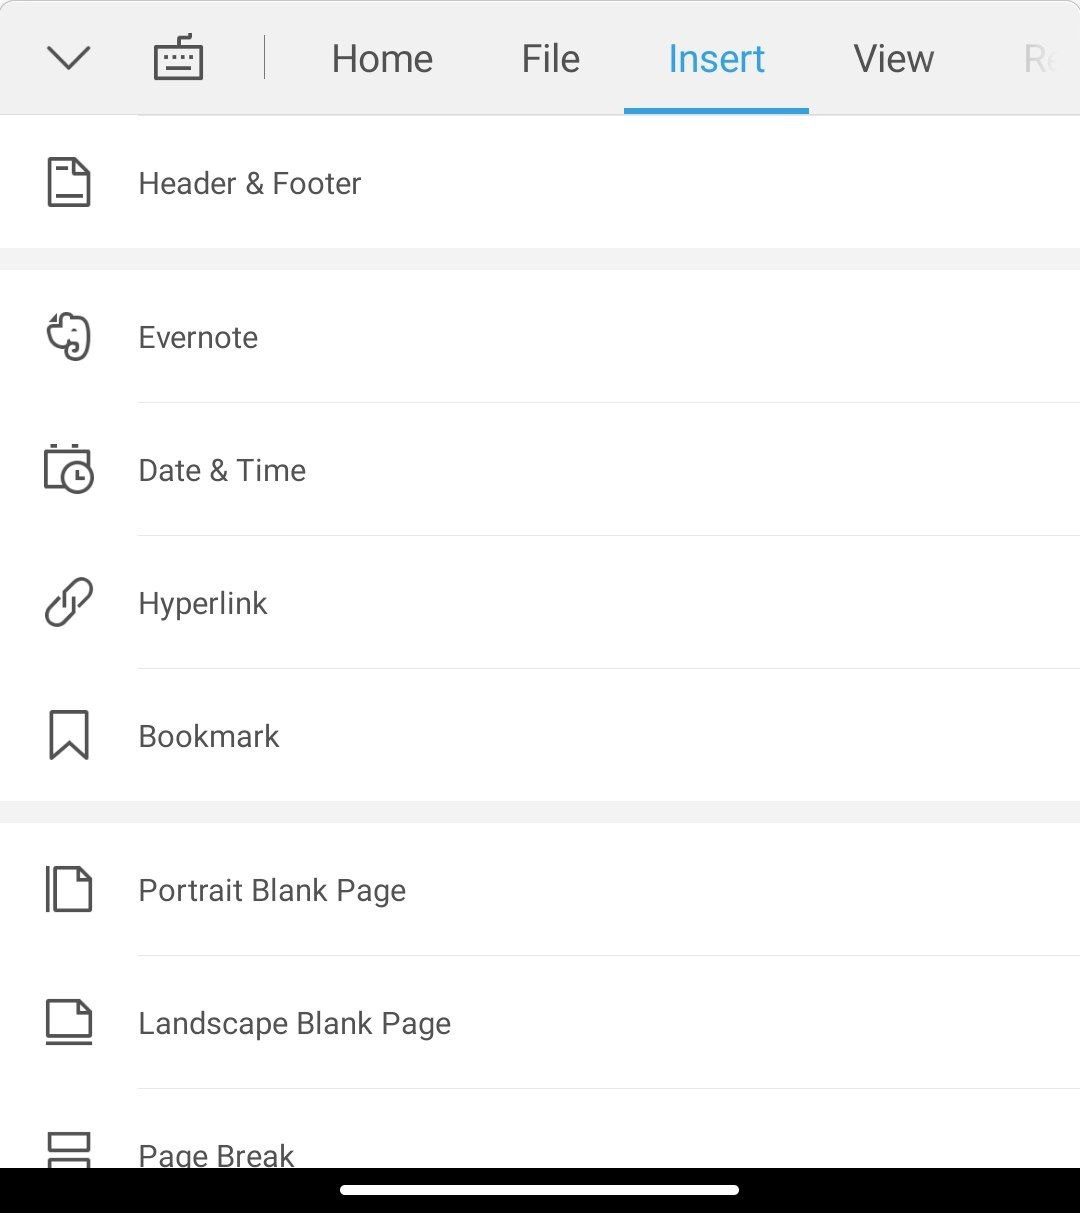The height and width of the screenshot is (1213, 1080).
Task: Show keyboard using the keyboard icon
Action: click(x=178, y=58)
